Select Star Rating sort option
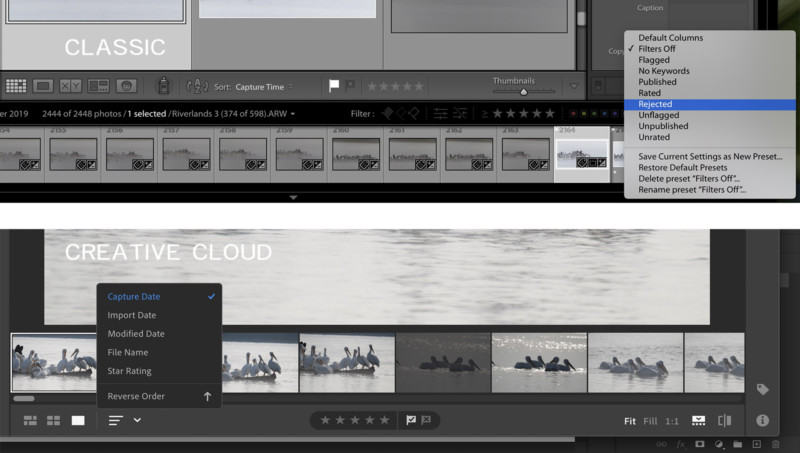The image size is (800, 453). click(x=159, y=371)
